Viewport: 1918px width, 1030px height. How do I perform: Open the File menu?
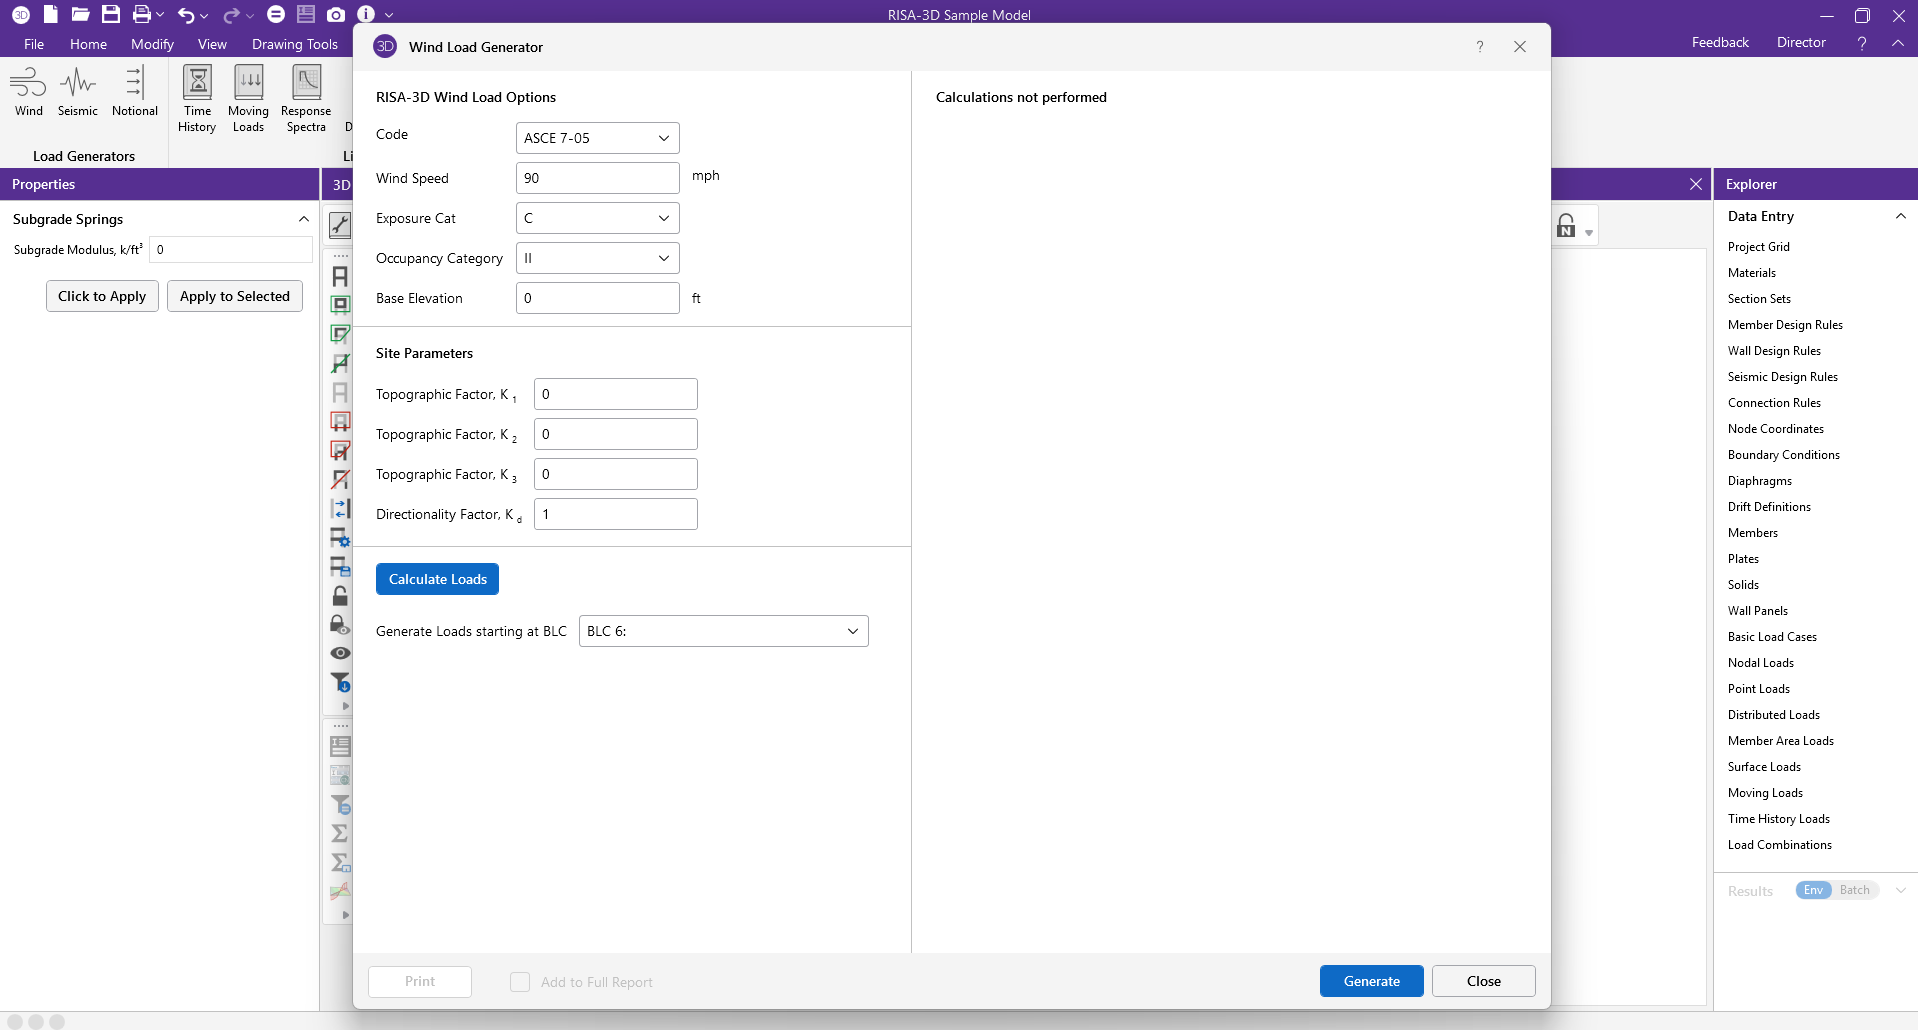point(34,44)
